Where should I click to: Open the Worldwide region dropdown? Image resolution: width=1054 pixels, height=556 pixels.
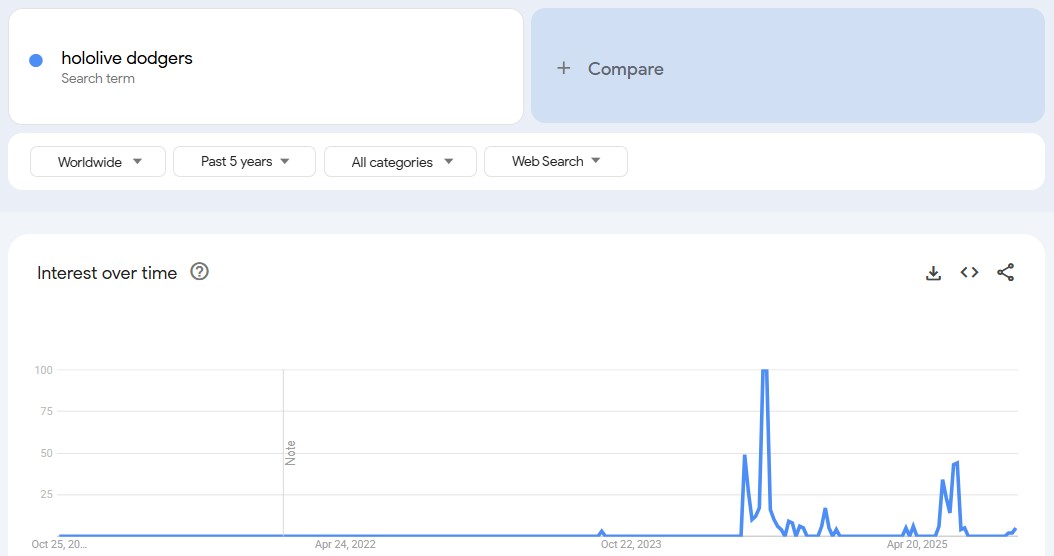point(98,161)
